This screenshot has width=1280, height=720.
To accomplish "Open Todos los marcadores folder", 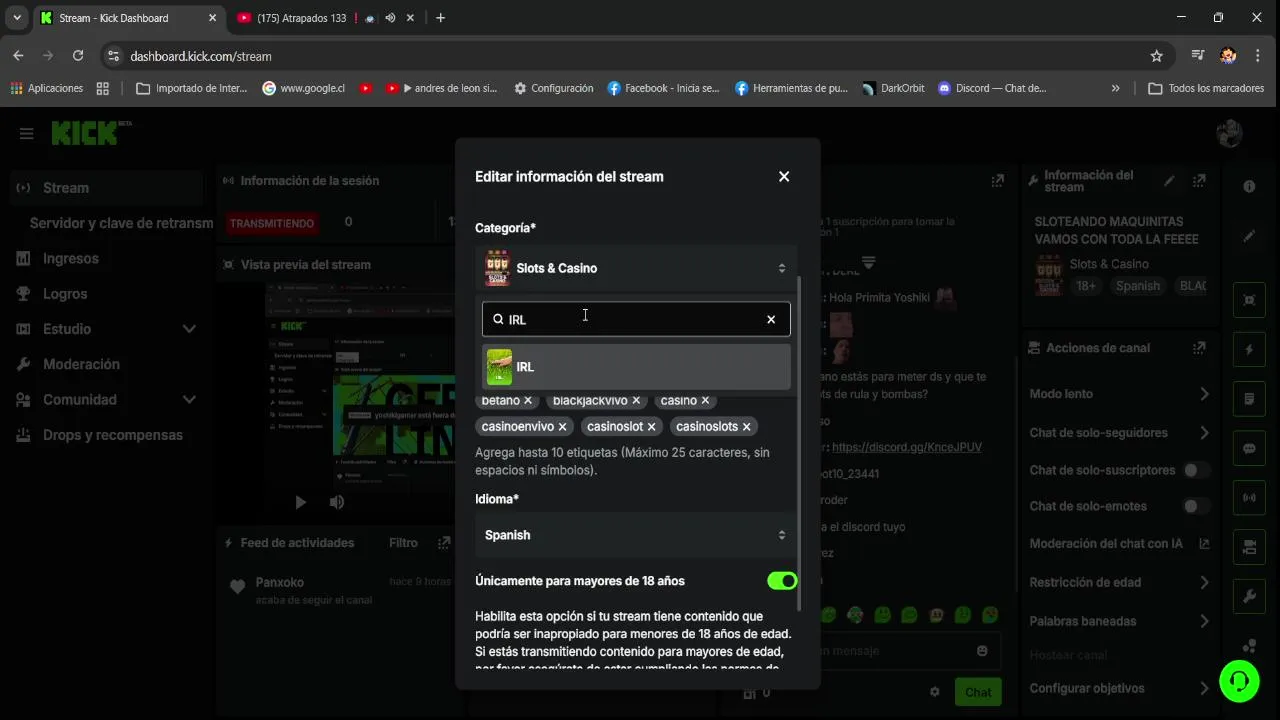I will coord(1206,88).
